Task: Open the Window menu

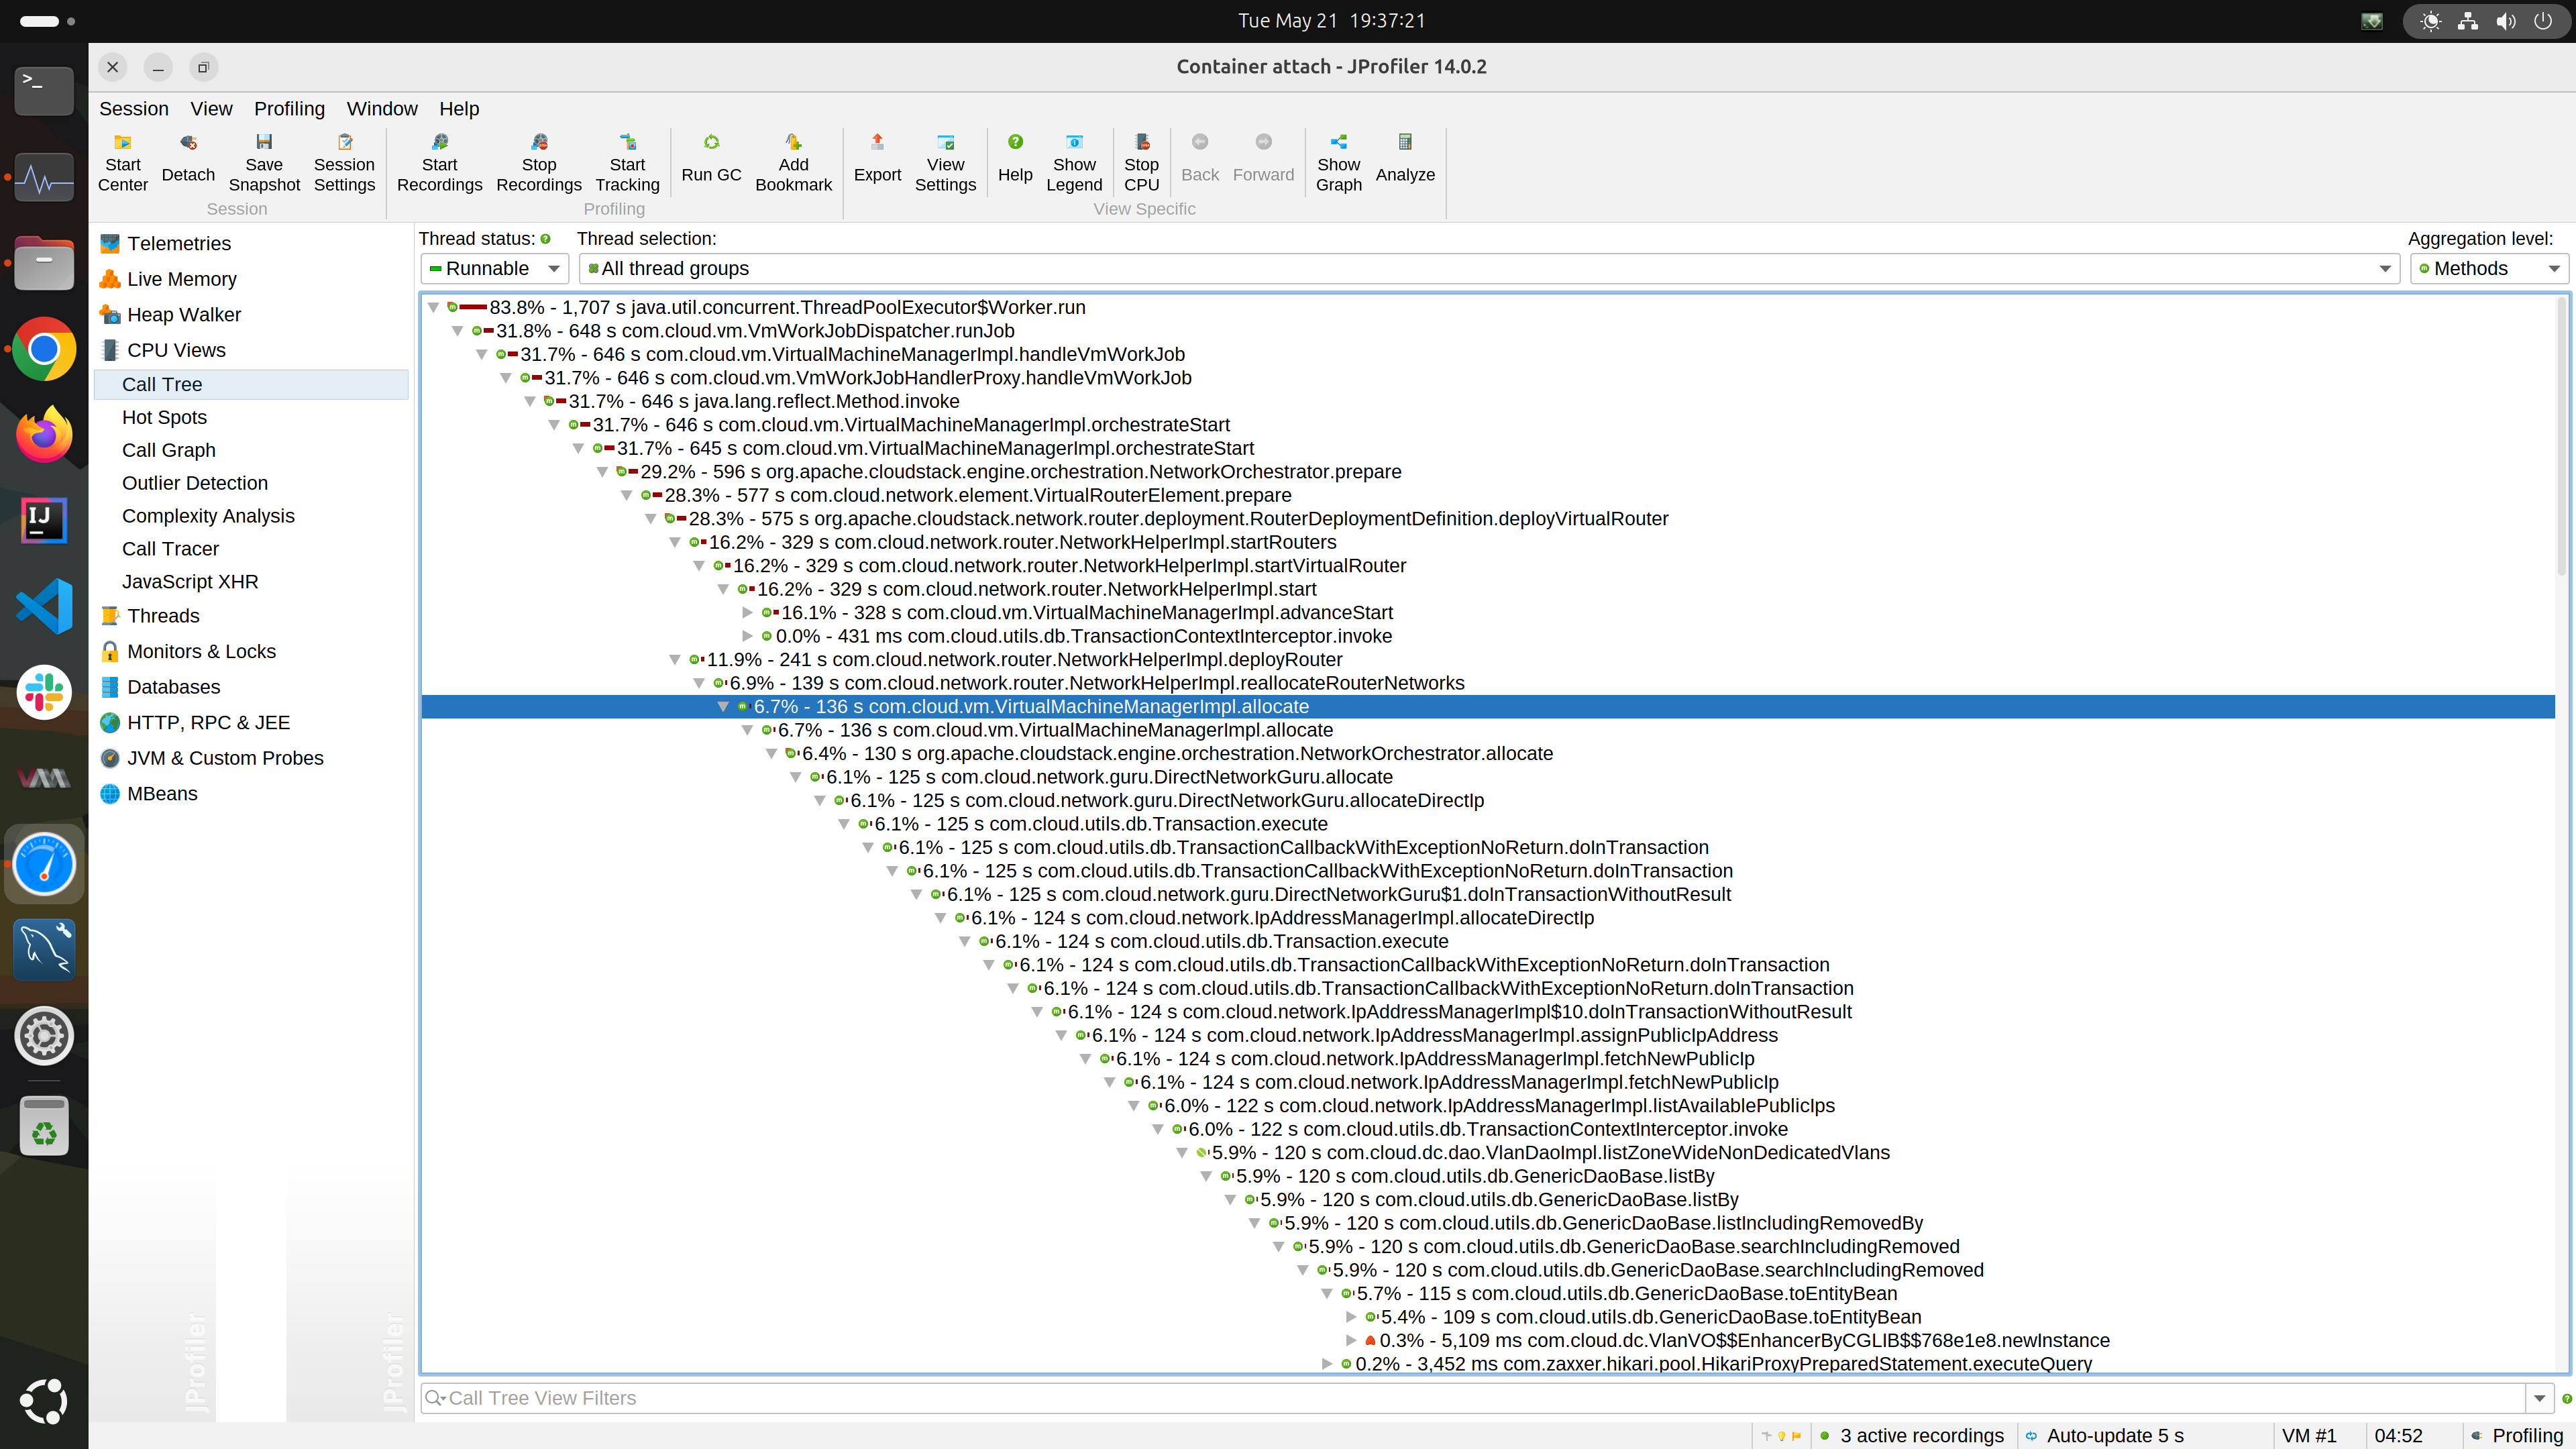Action: (x=381, y=108)
